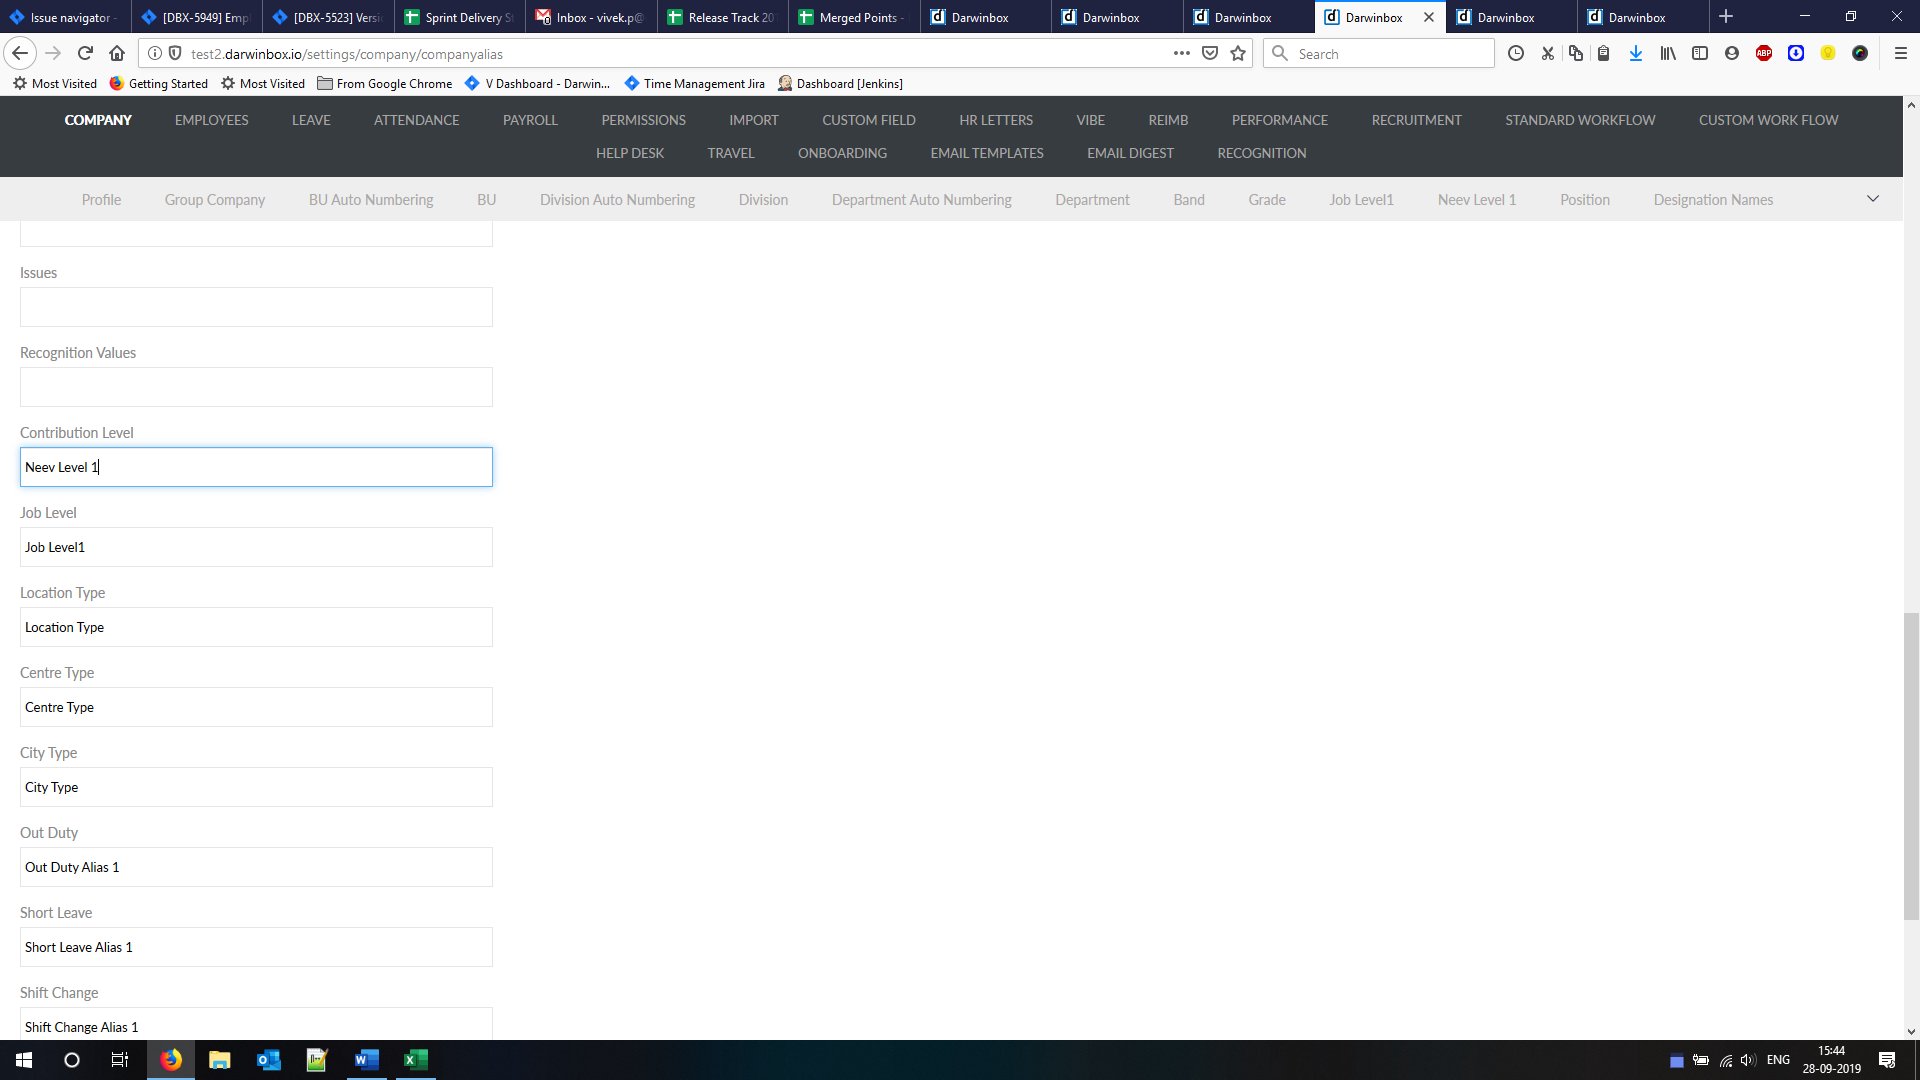Click the Job Level input field
The height and width of the screenshot is (1080, 1920).
256,547
